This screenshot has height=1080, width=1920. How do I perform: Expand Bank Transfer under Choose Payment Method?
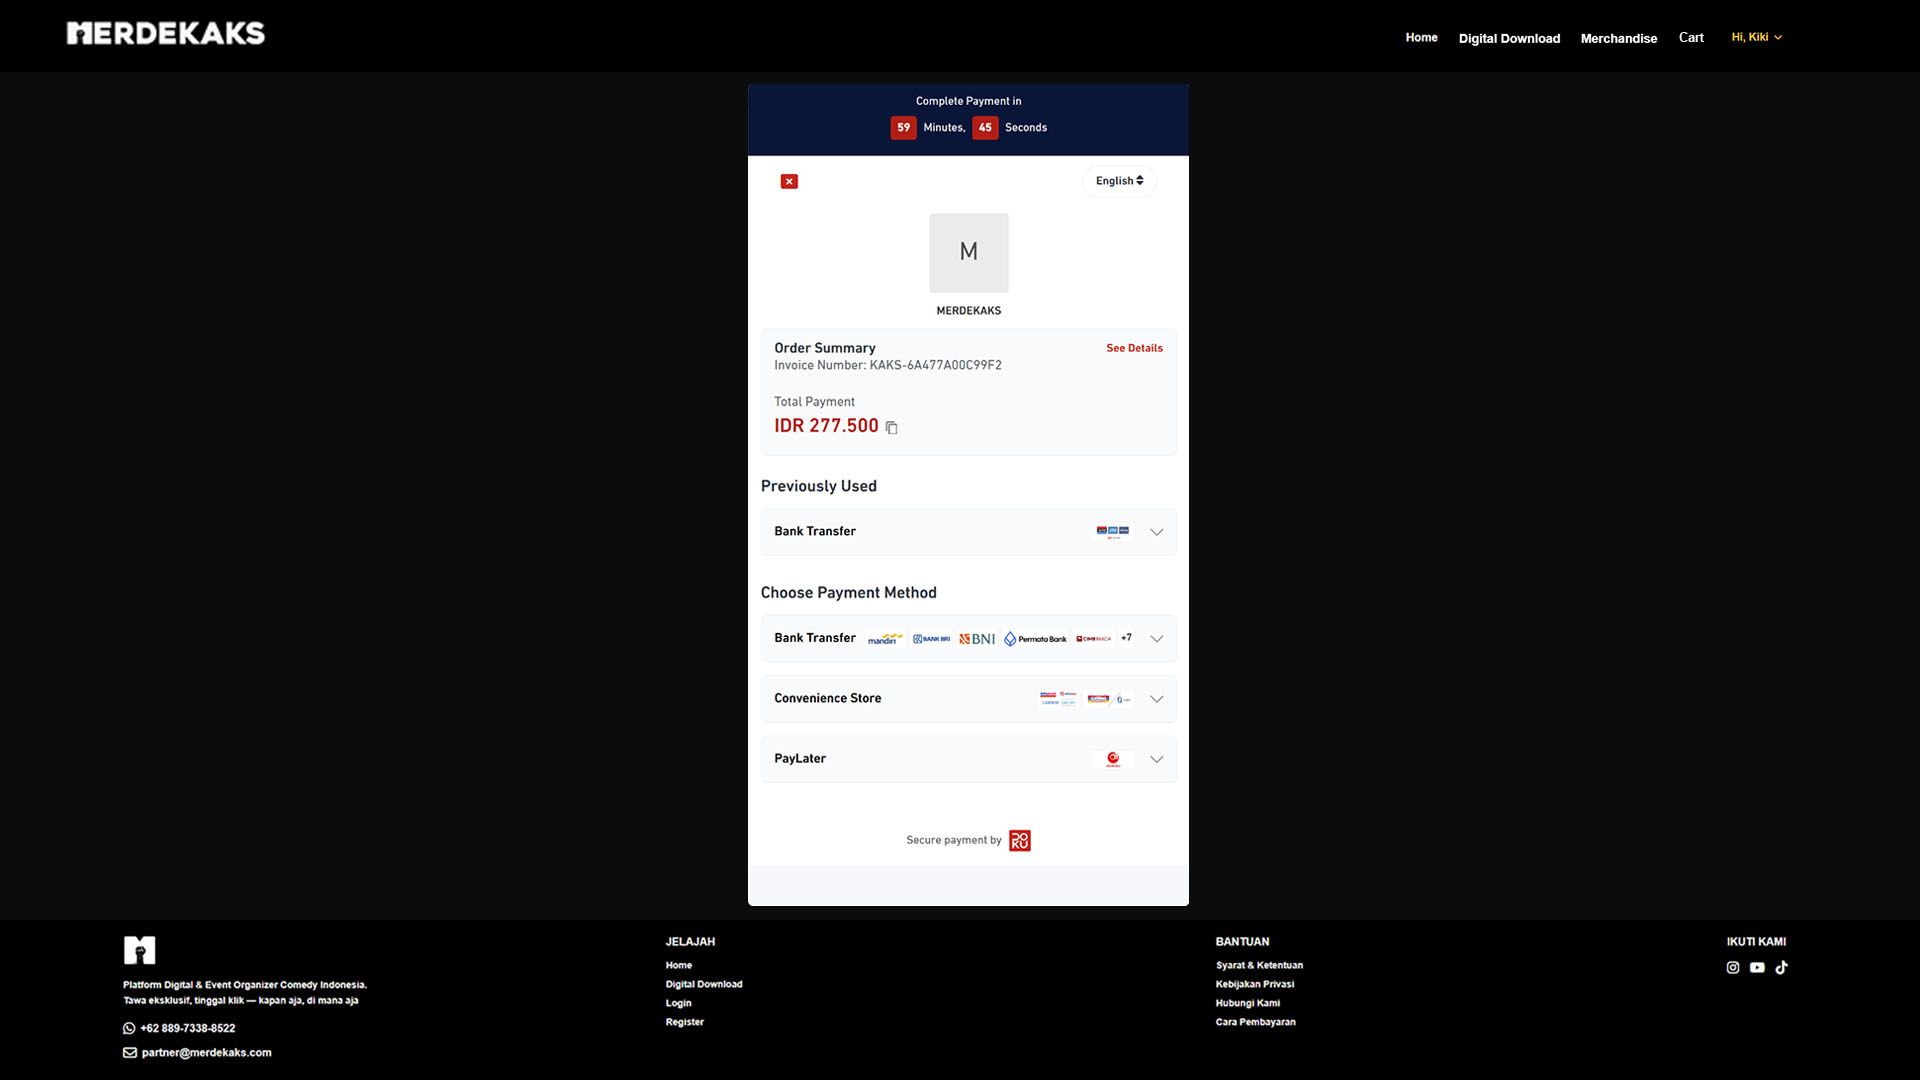(968, 638)
